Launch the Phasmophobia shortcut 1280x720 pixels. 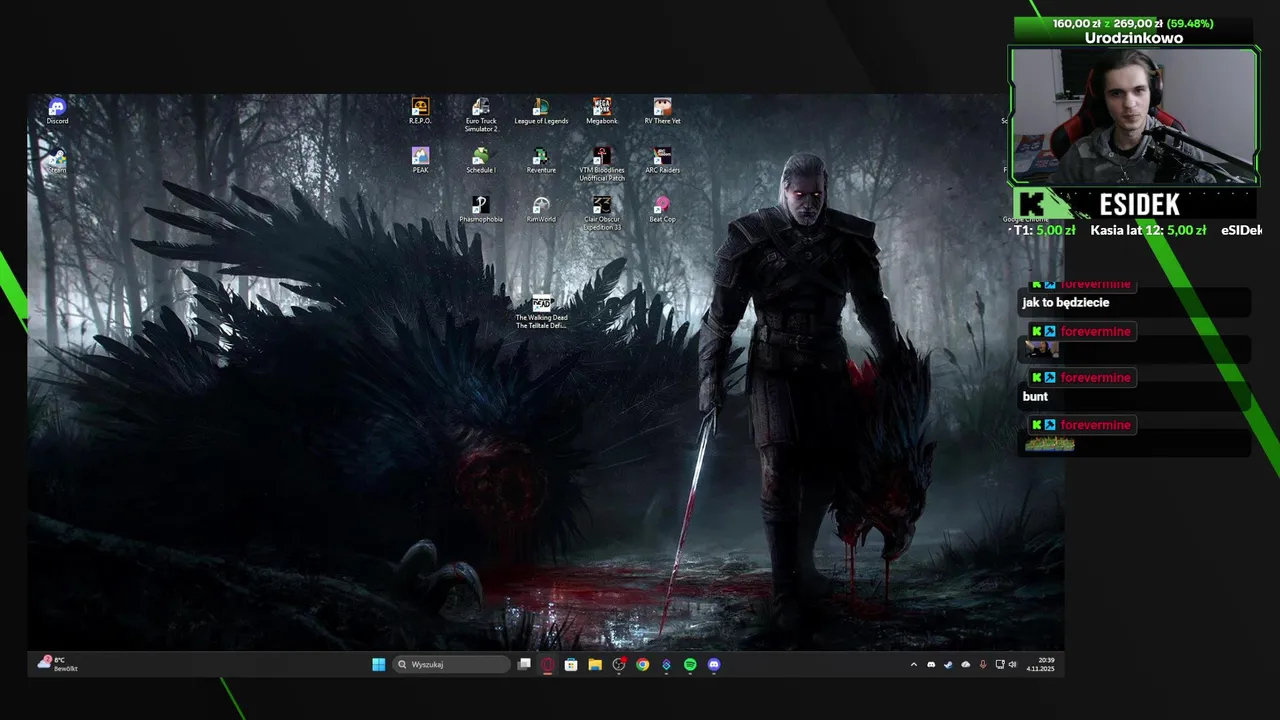click(x=481, y=209)
